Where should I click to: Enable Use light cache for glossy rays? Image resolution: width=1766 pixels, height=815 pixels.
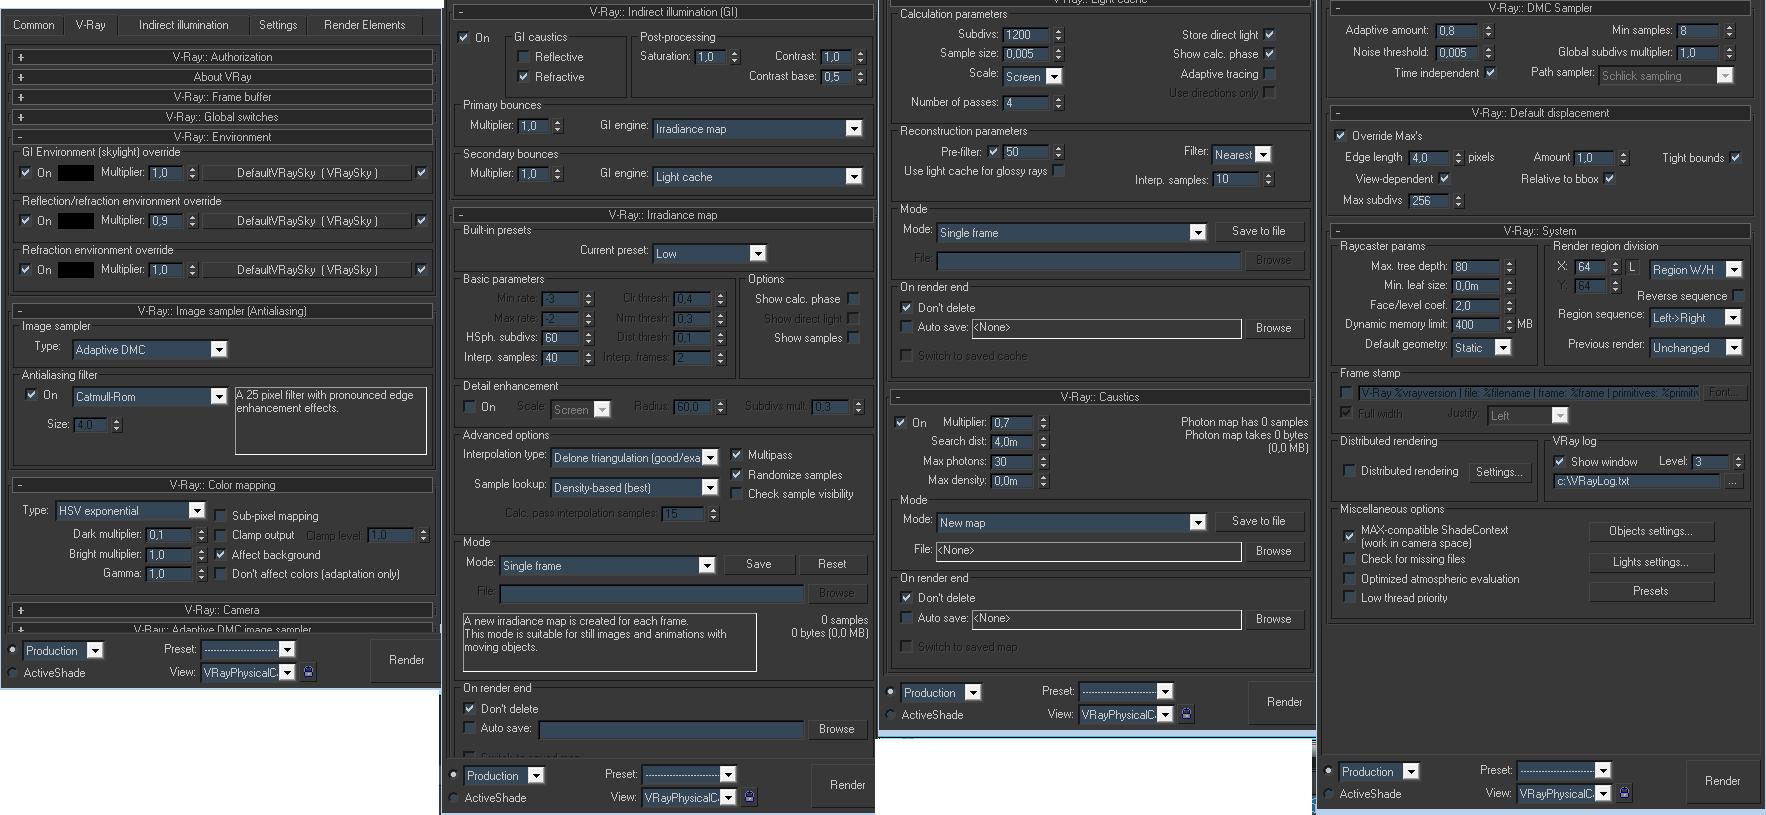tap(1059, 171)
